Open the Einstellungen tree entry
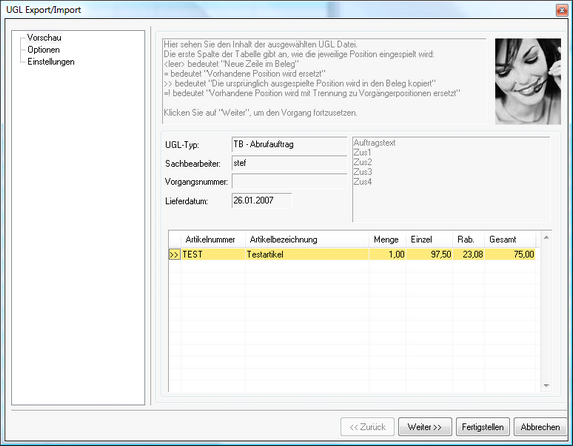573x446 pixels. 51,62
